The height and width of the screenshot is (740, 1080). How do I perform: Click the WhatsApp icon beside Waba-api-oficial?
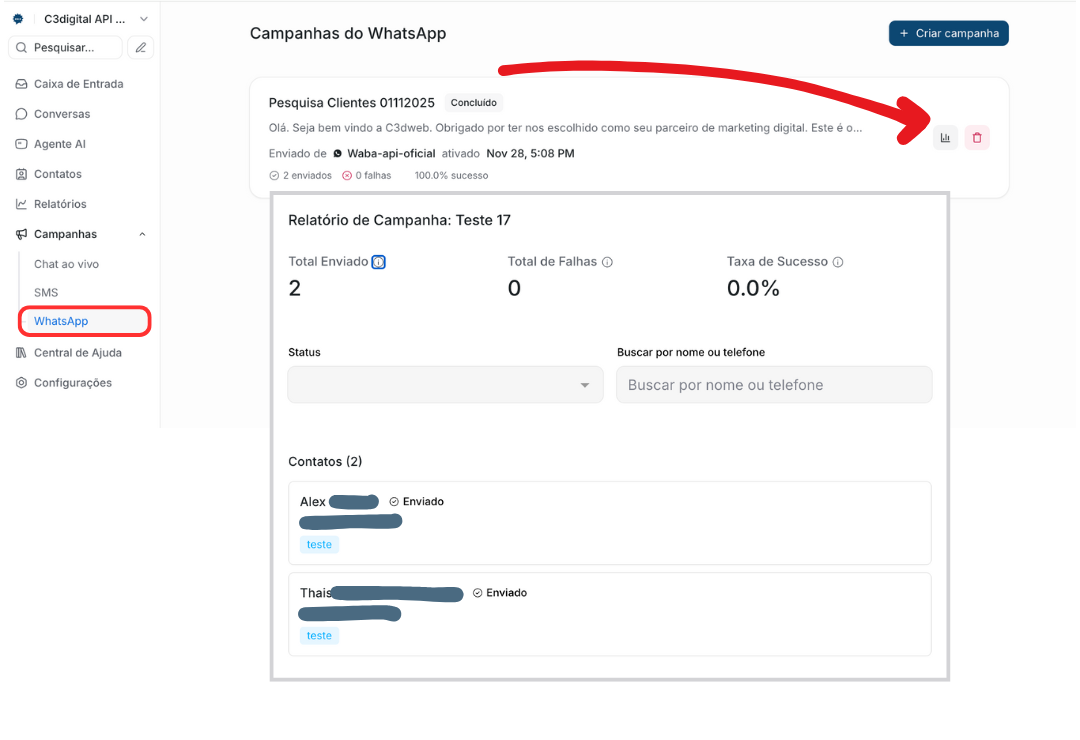point(338,154)
